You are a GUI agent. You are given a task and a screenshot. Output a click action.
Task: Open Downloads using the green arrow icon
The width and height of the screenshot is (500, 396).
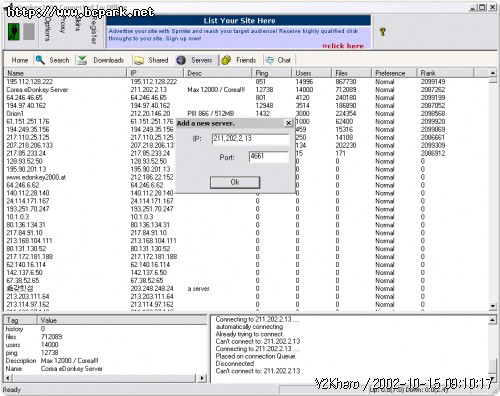tap(82, 60)
